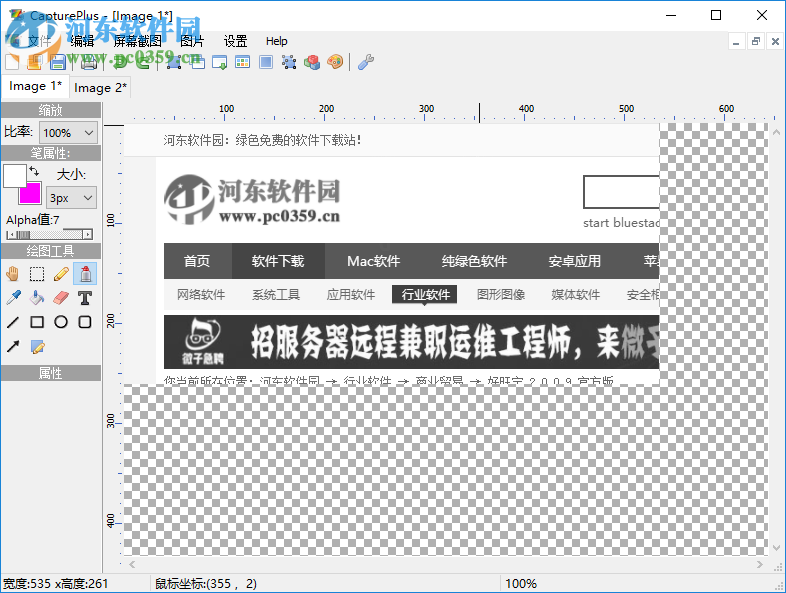786x593 pixels.
Task: Select the Eraser tool
Action: click(x=61, y=298)
